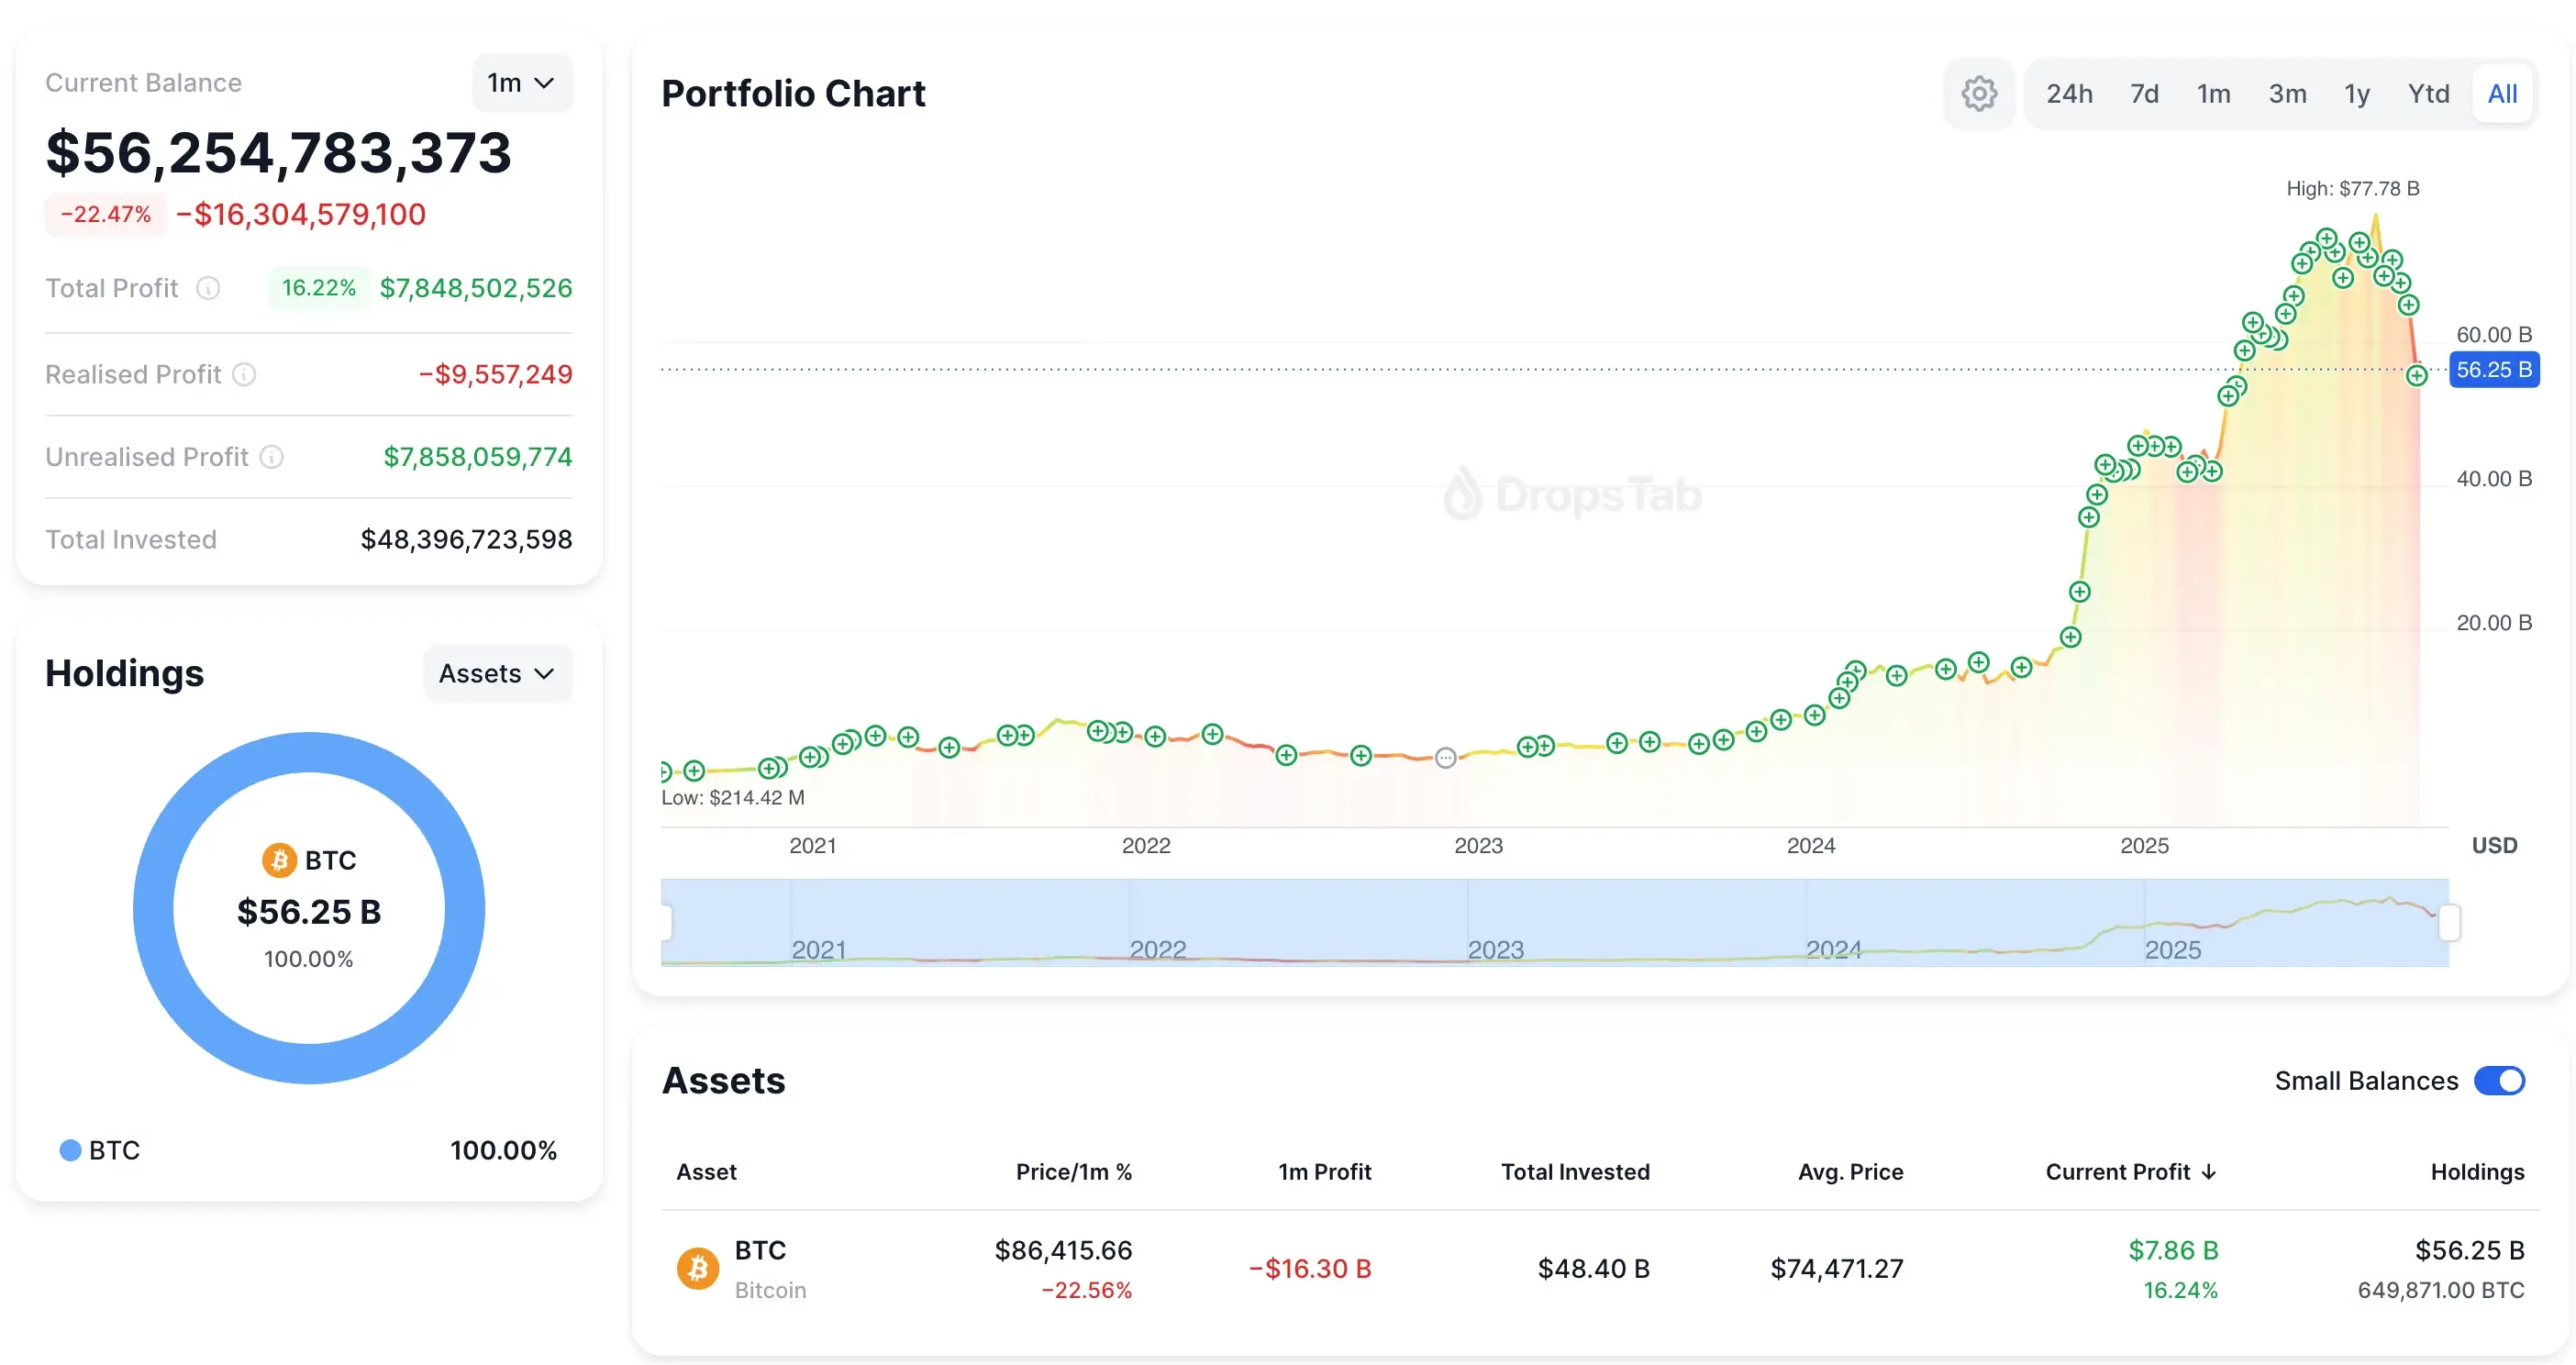Click the Total Profit info icon
The width and height of the screenshot is (2576, 1365).
point(208,288)
